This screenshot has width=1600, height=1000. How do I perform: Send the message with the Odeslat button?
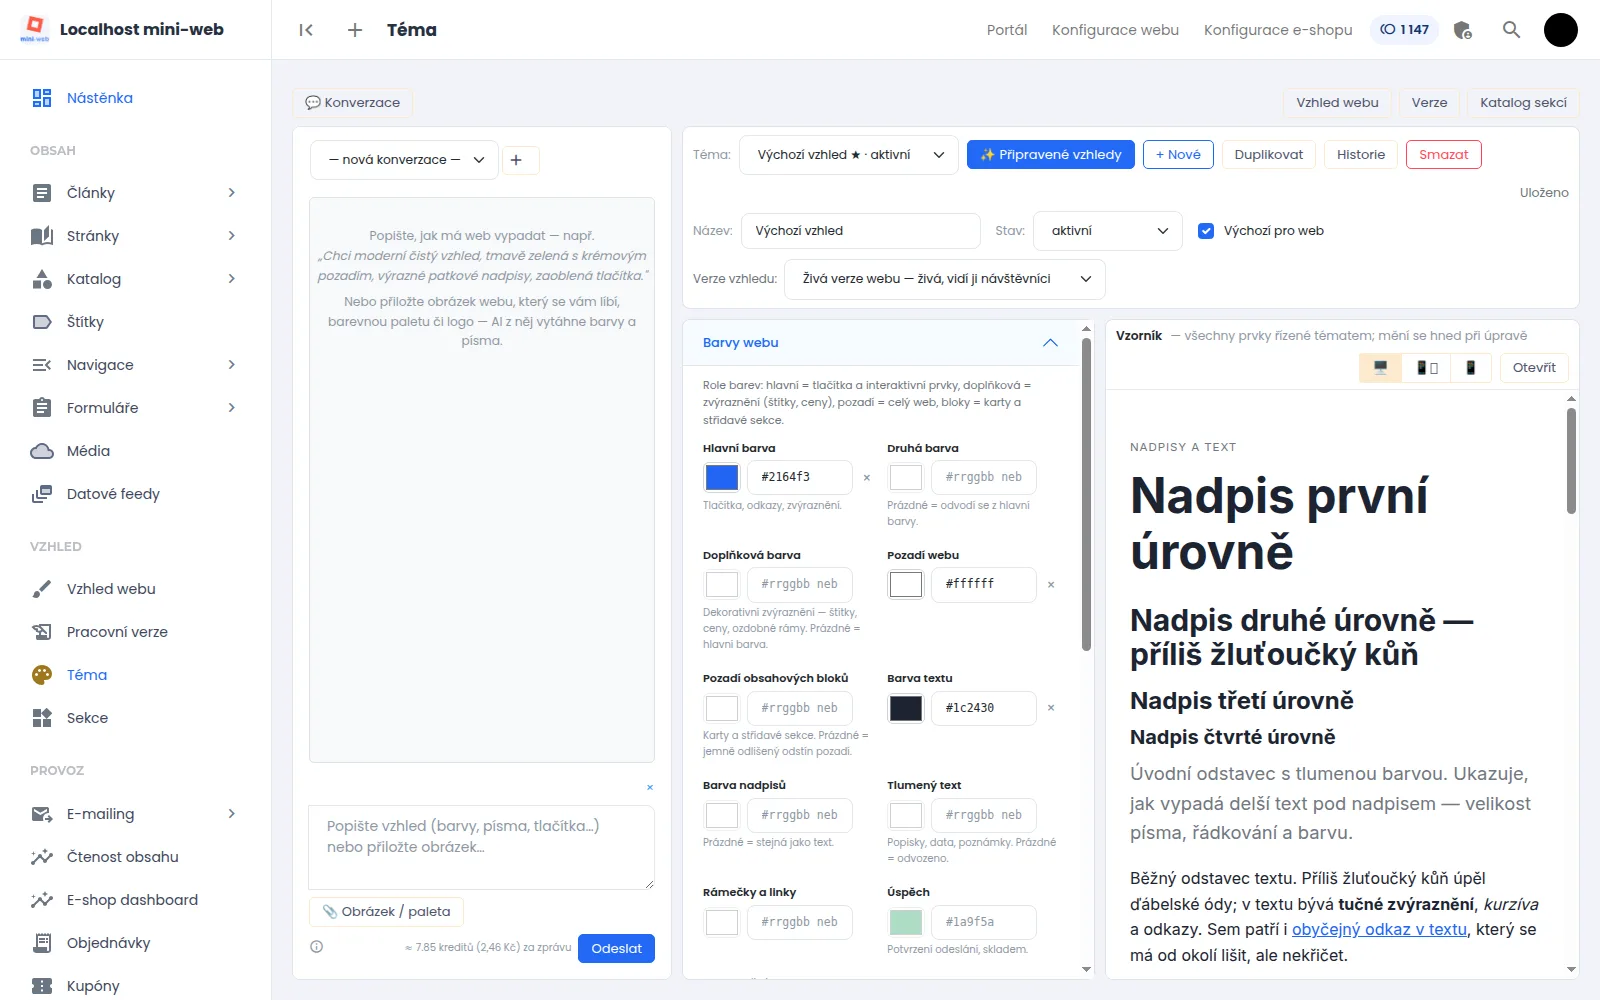point(616,949)
